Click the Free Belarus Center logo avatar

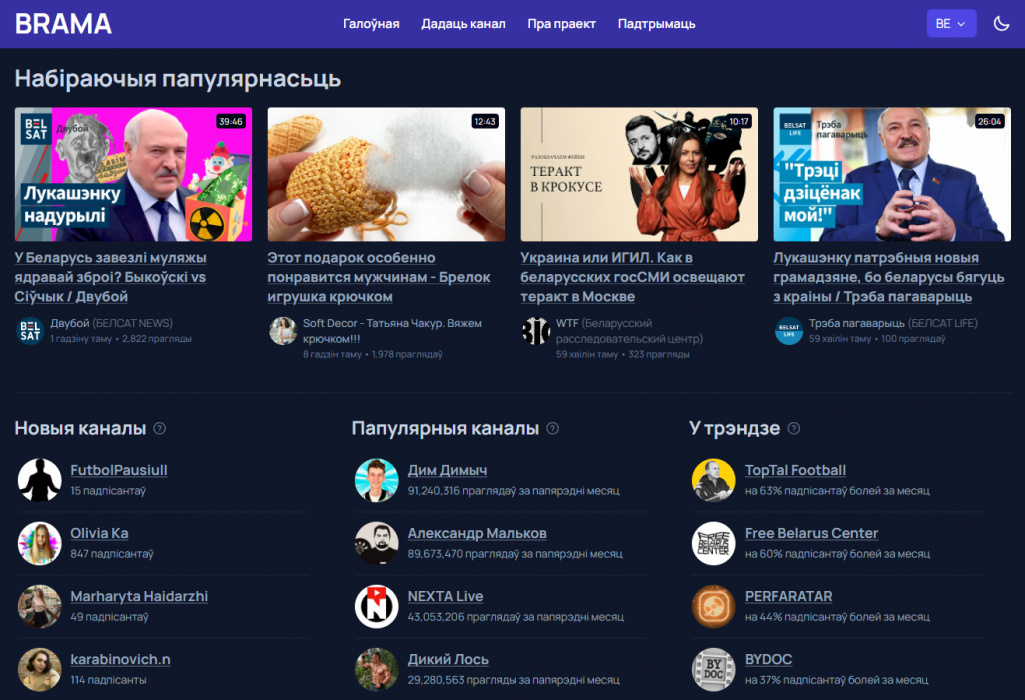713,543
